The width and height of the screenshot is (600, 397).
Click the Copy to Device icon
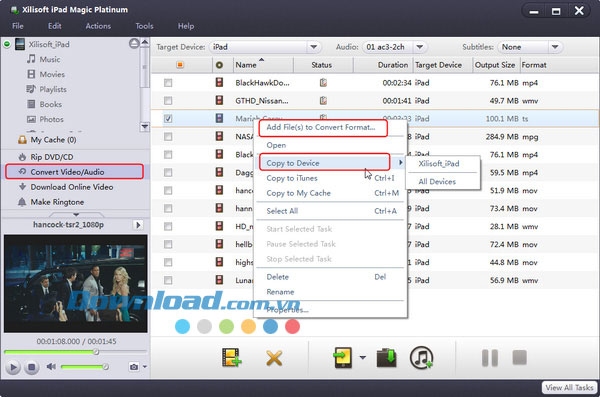[342, 358]
